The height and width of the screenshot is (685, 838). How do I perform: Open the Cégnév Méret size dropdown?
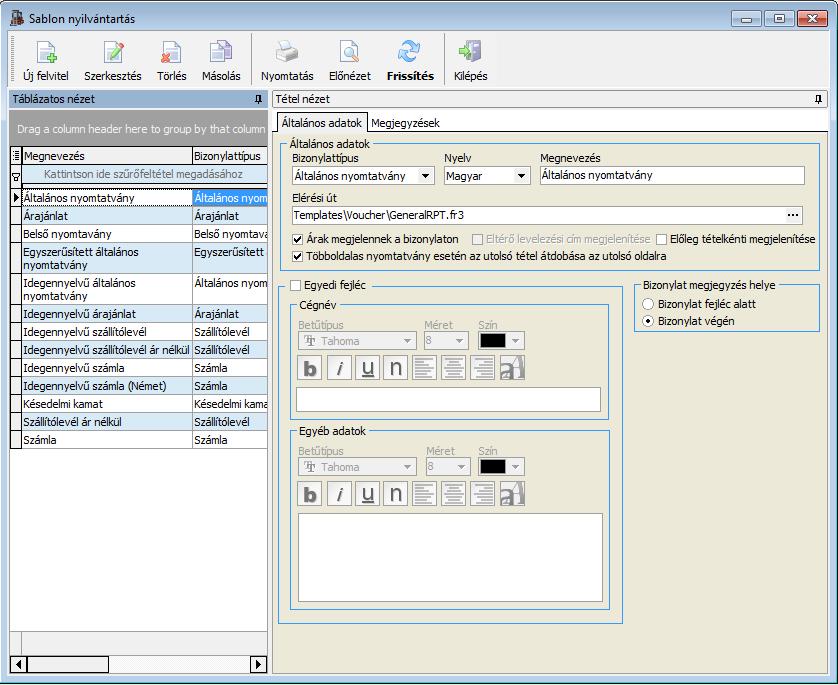click(x=459, y=341)
